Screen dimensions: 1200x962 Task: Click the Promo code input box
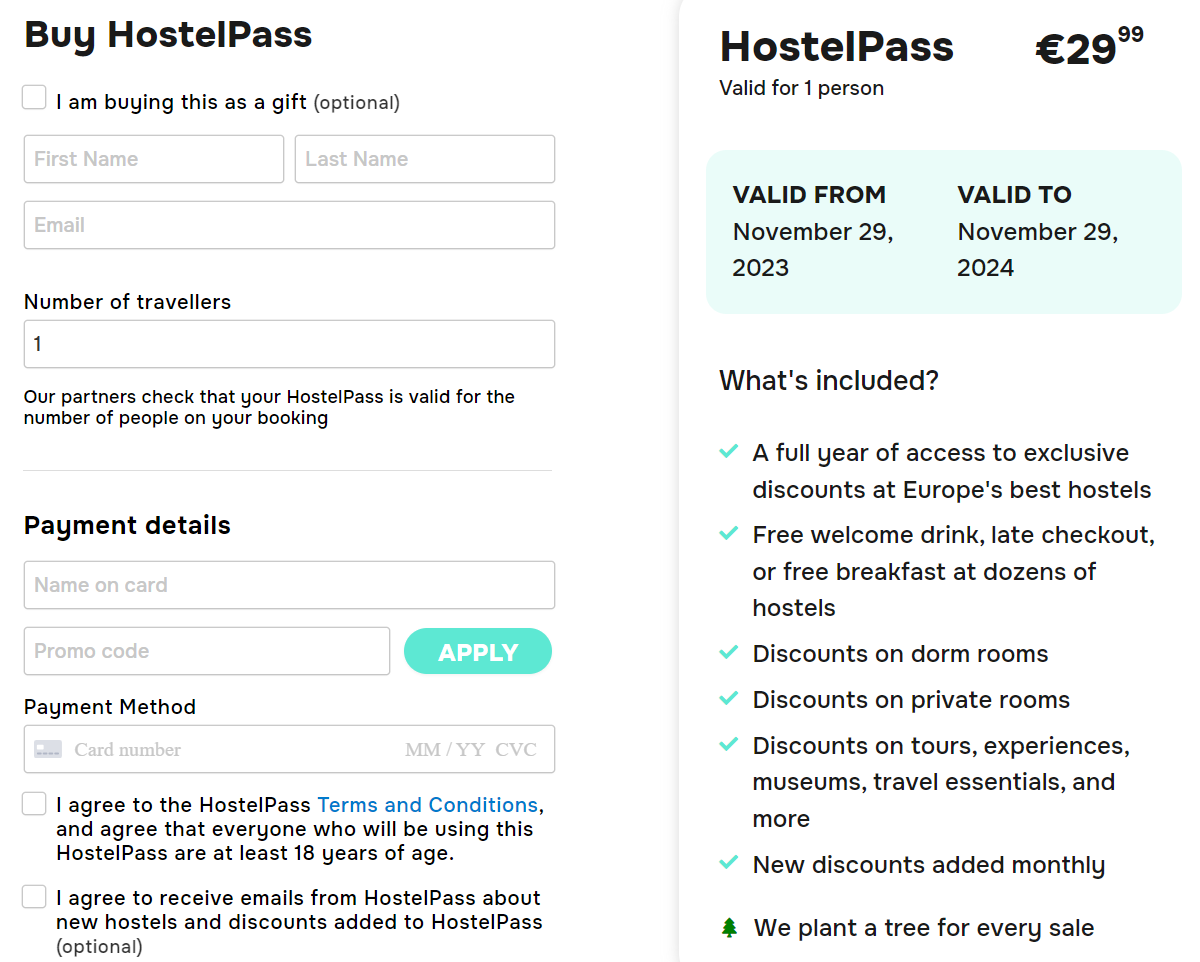tap(206, 651)
